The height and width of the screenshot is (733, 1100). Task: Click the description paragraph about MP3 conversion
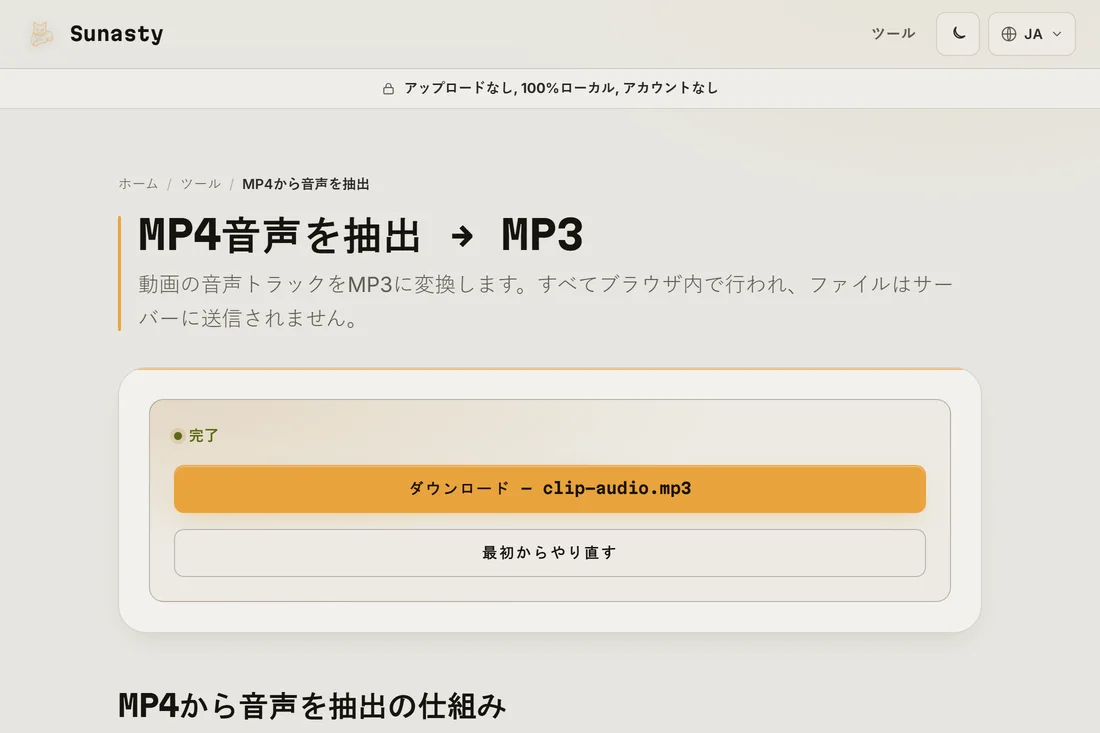tap(545, 301)
